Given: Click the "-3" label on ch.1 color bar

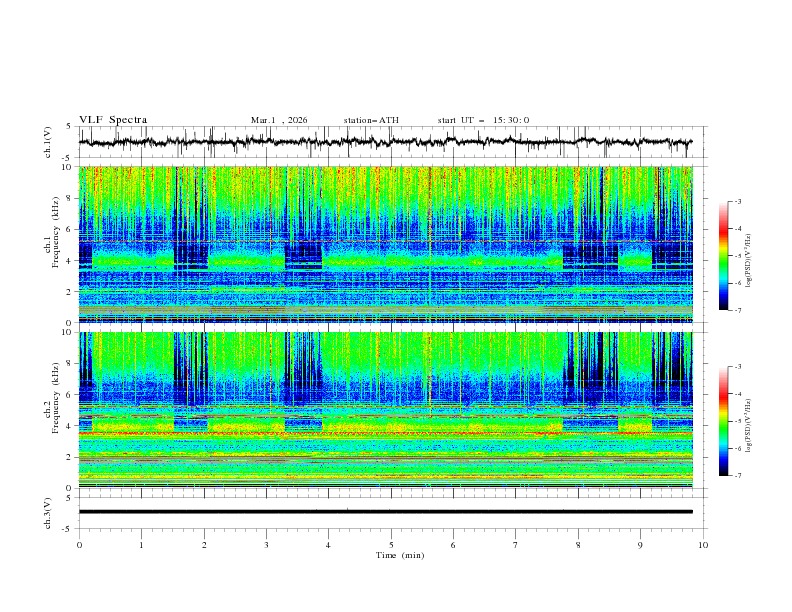Looking at the screenshot, I should (x=737, y=201).
